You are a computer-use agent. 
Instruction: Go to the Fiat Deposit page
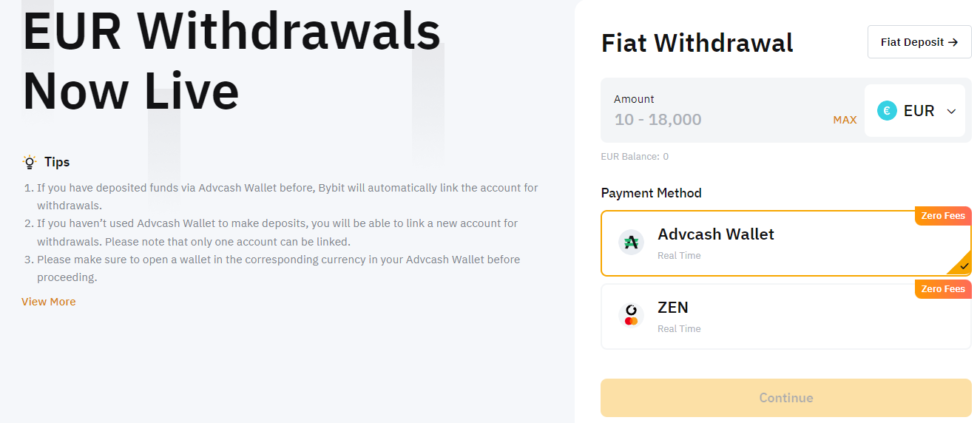pyautogui.click(x=919, y=42)
